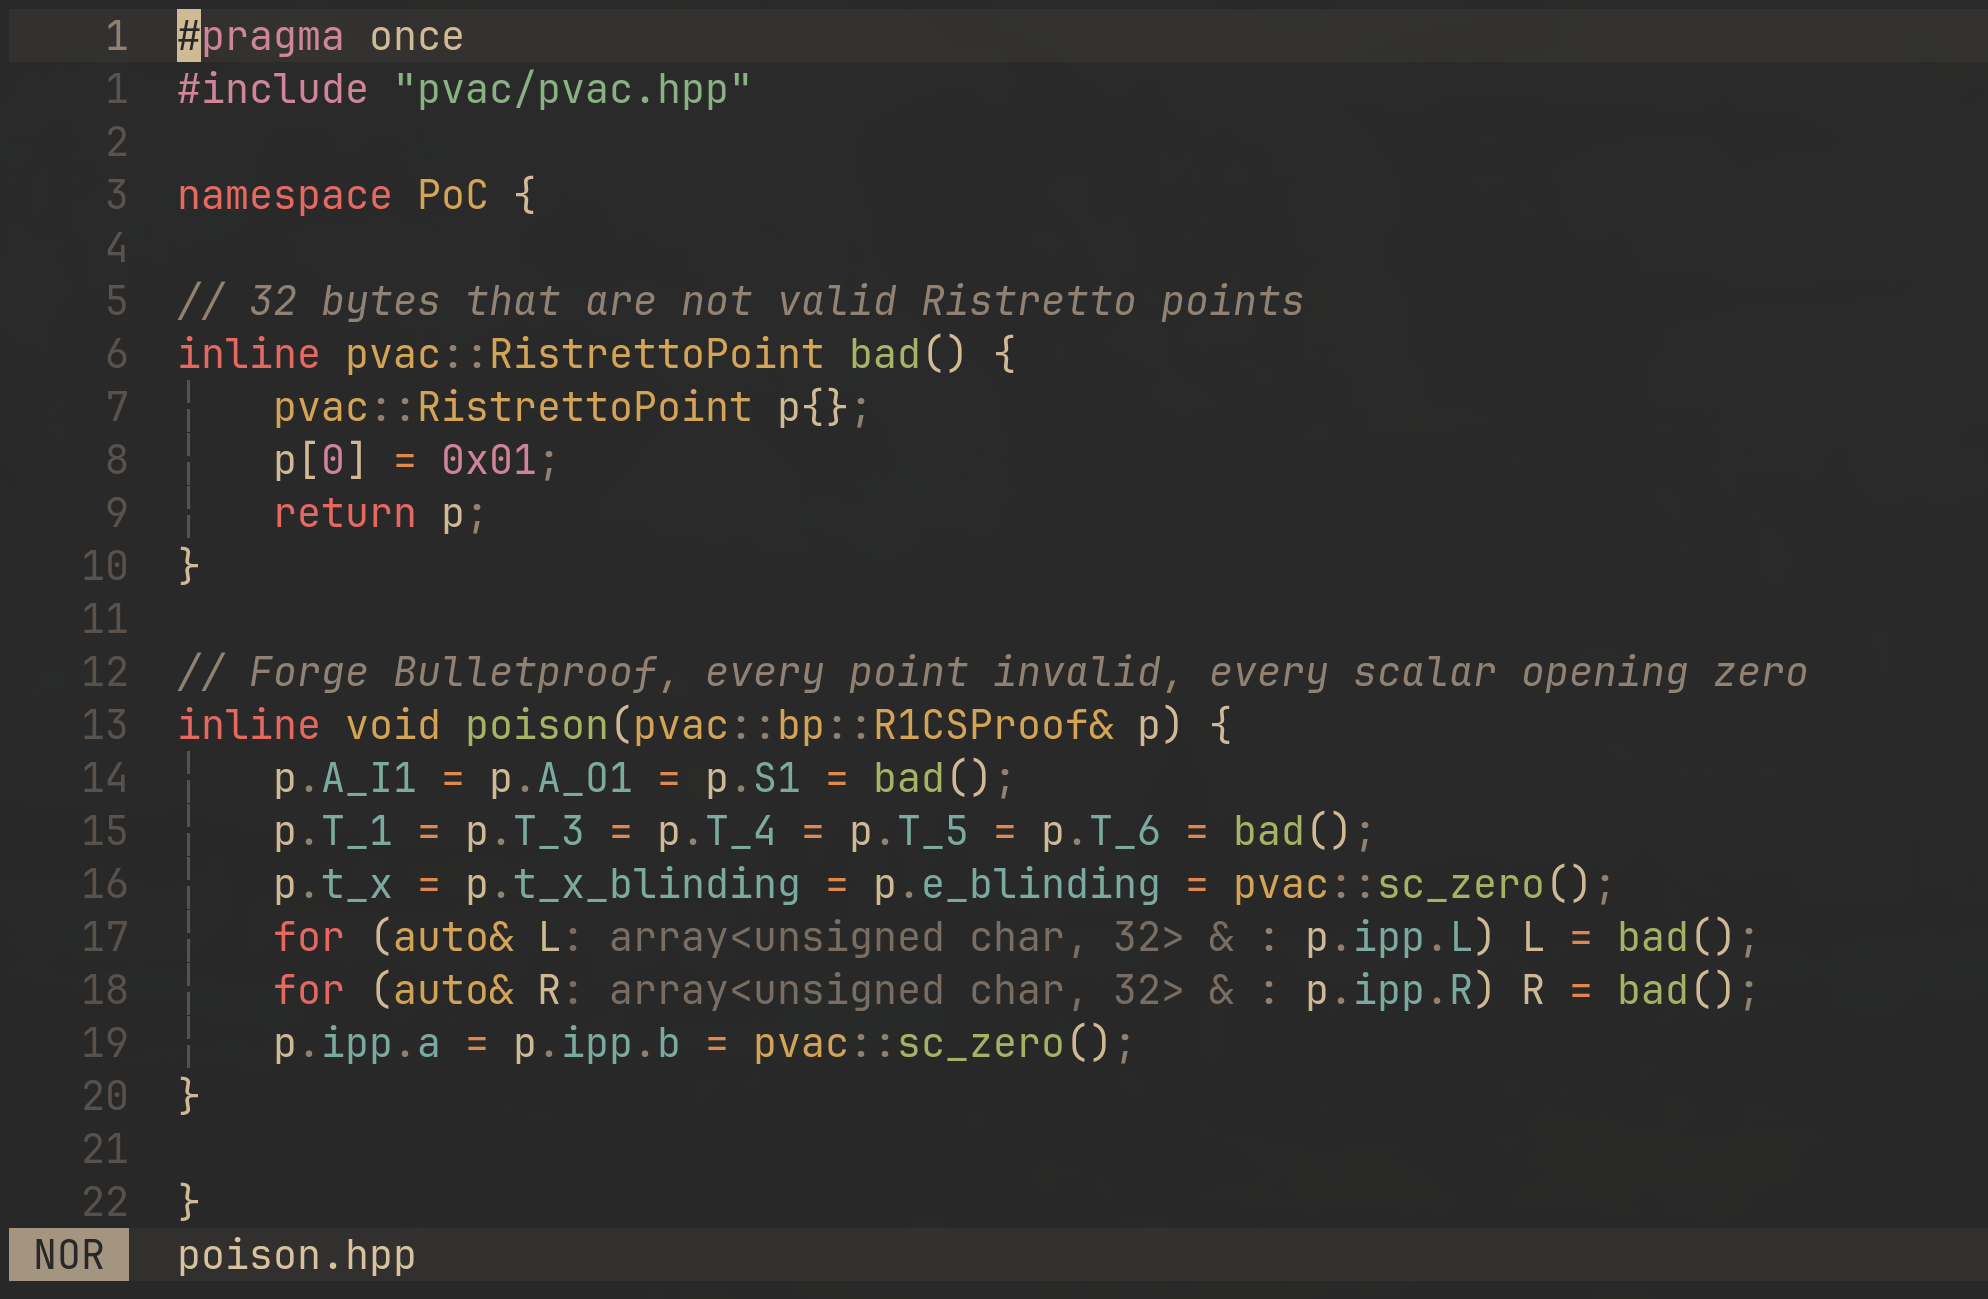Click the R1CSProof& parameter type

pos(993,725)
